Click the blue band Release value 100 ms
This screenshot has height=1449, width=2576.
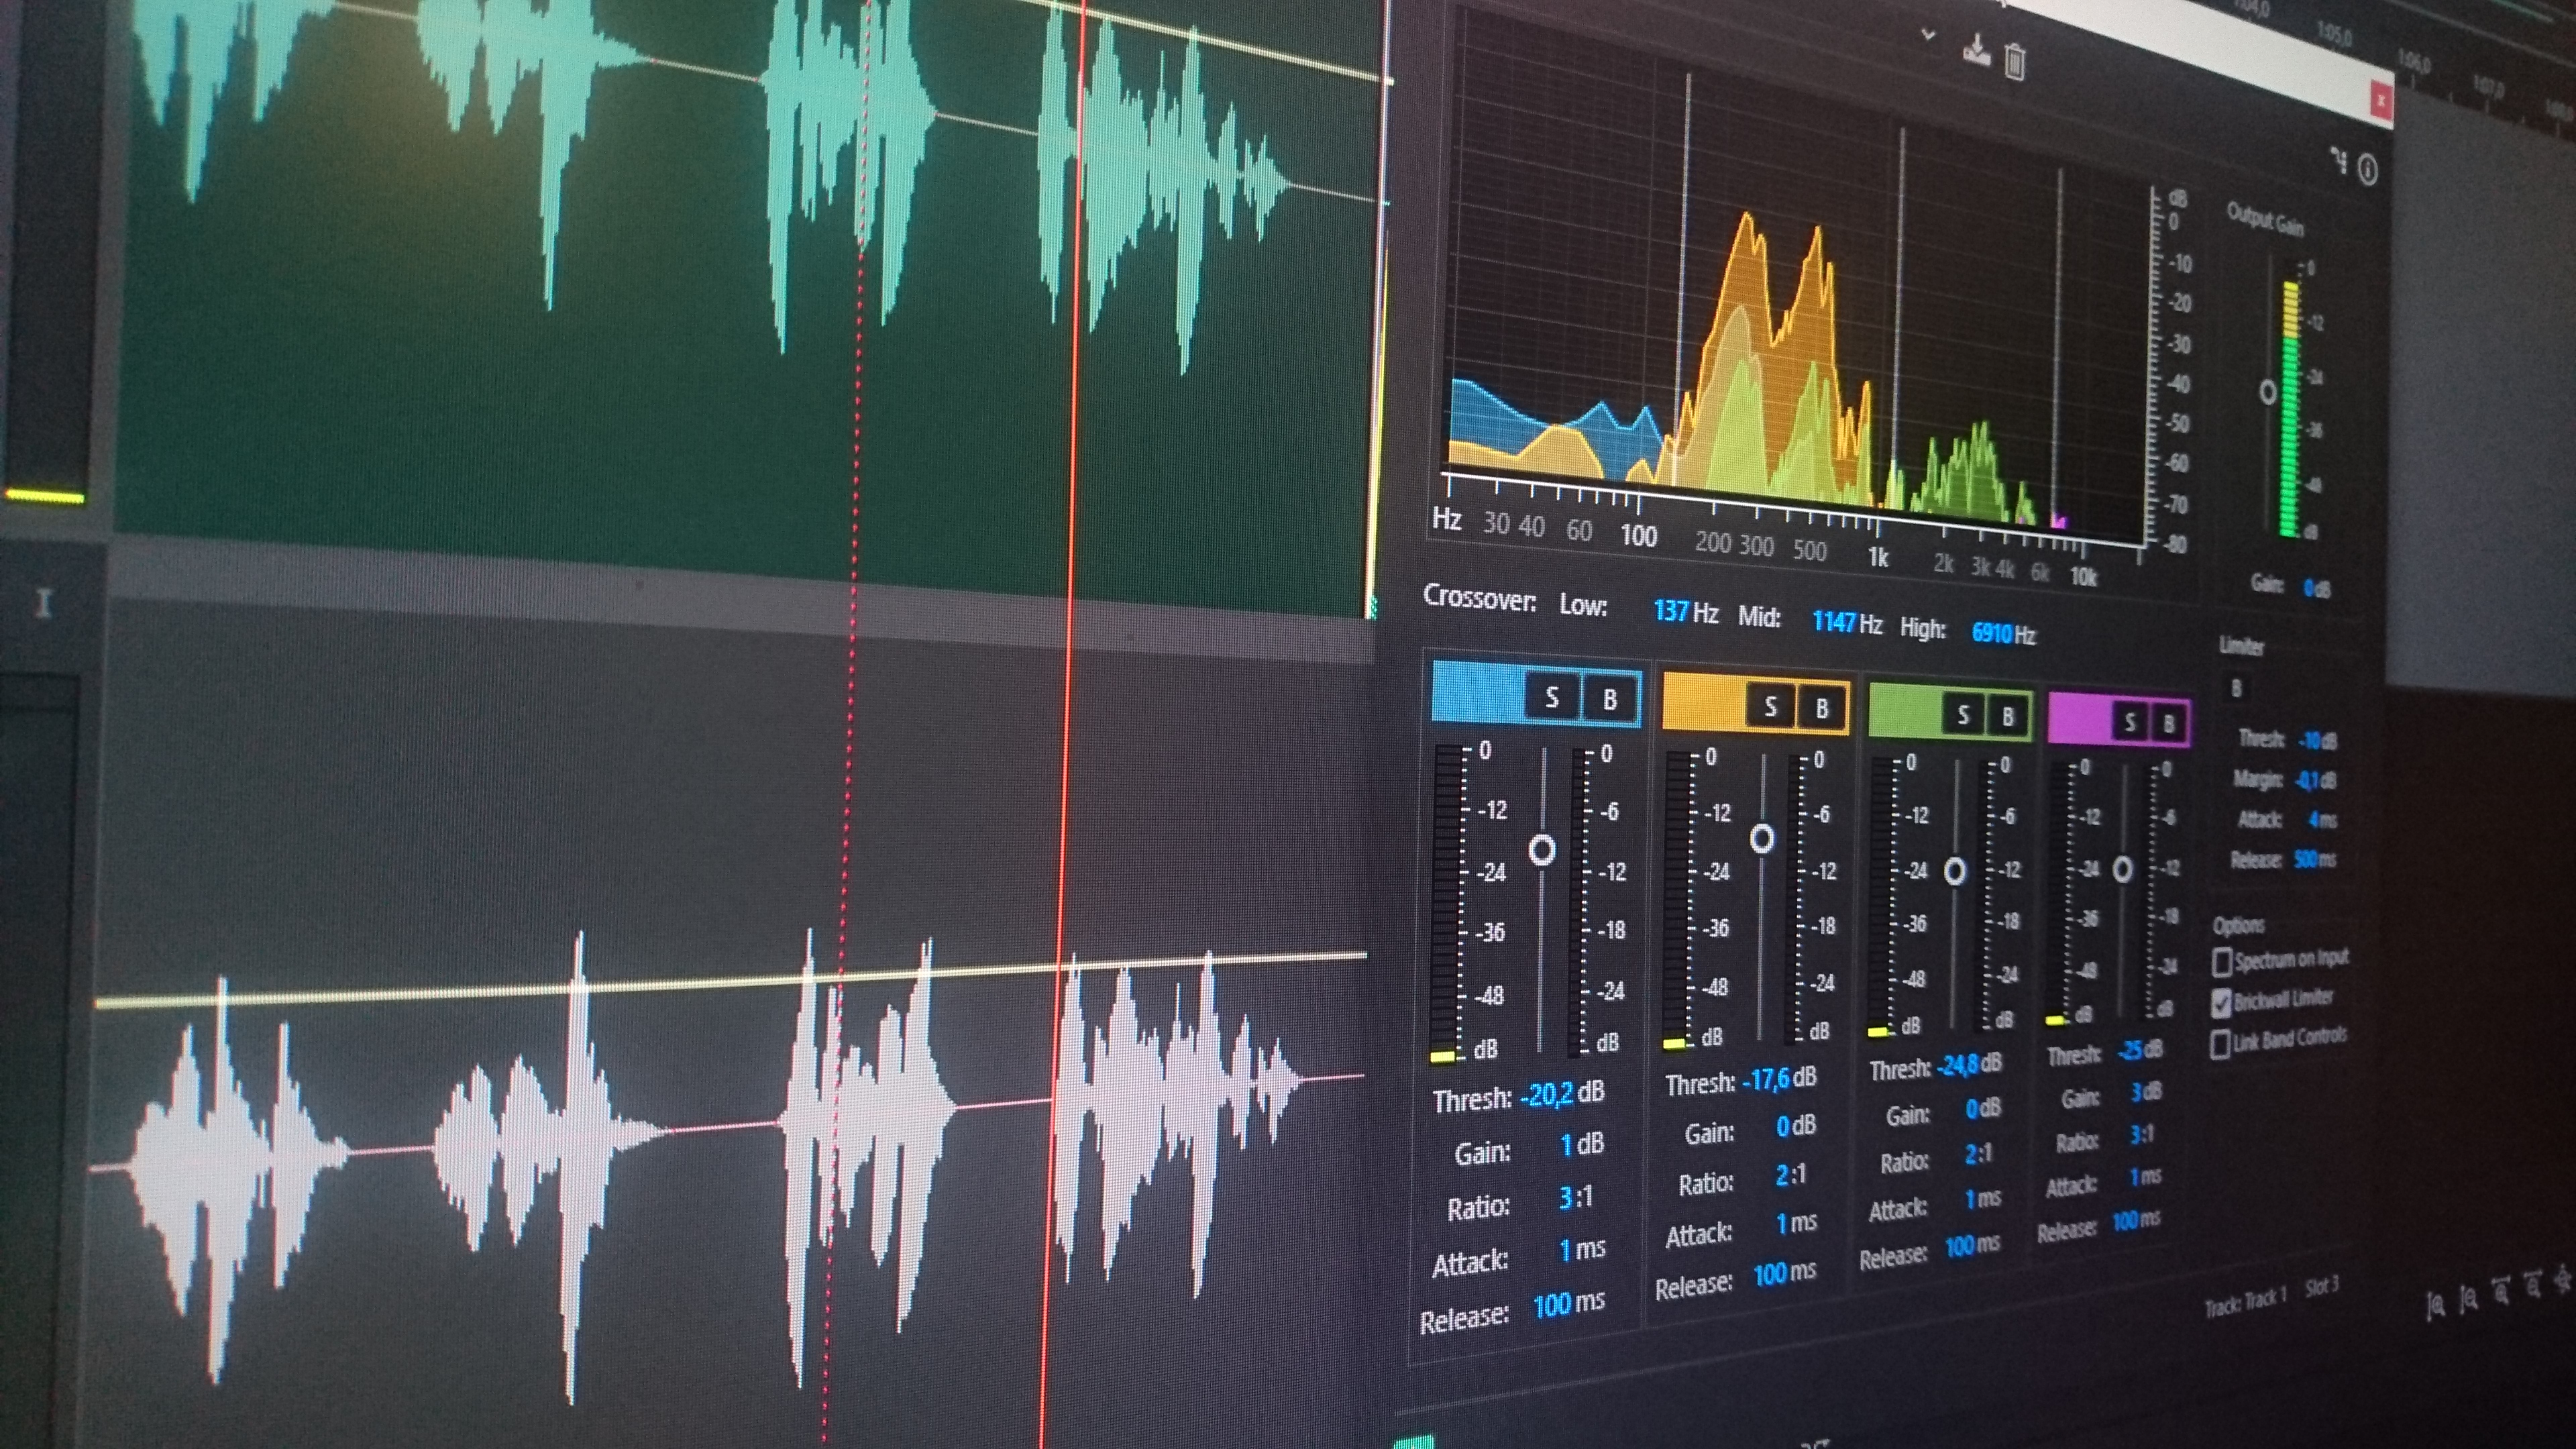click(1569, 1303)
